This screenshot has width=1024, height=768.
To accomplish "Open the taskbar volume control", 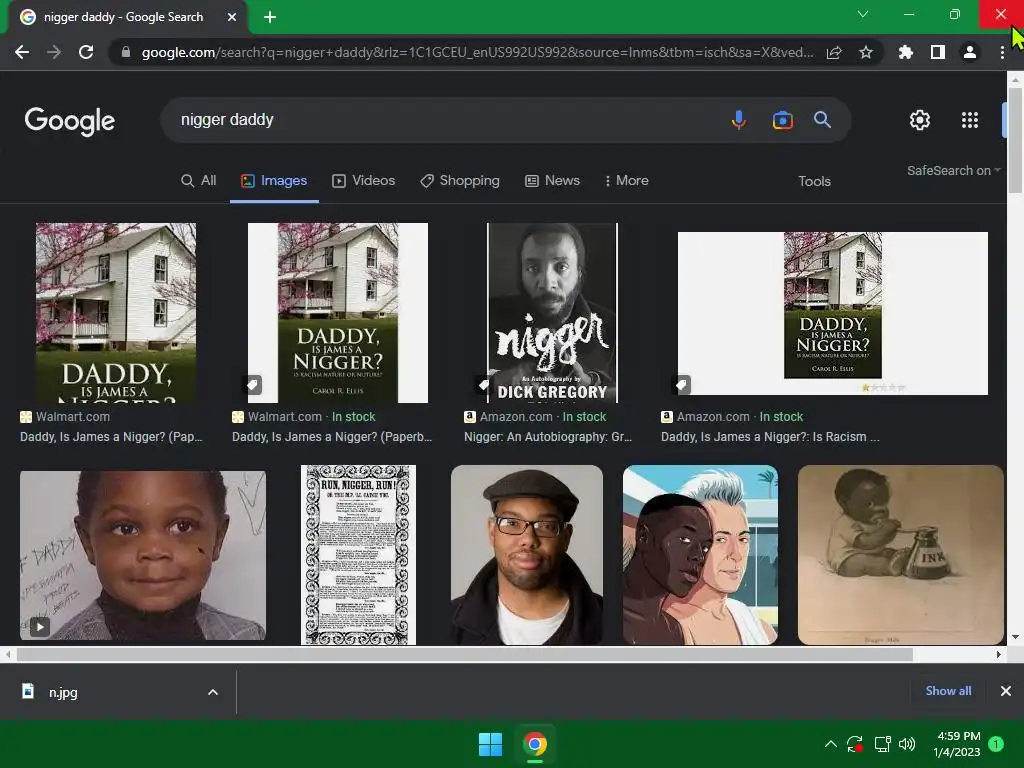I will click(907, 744).
